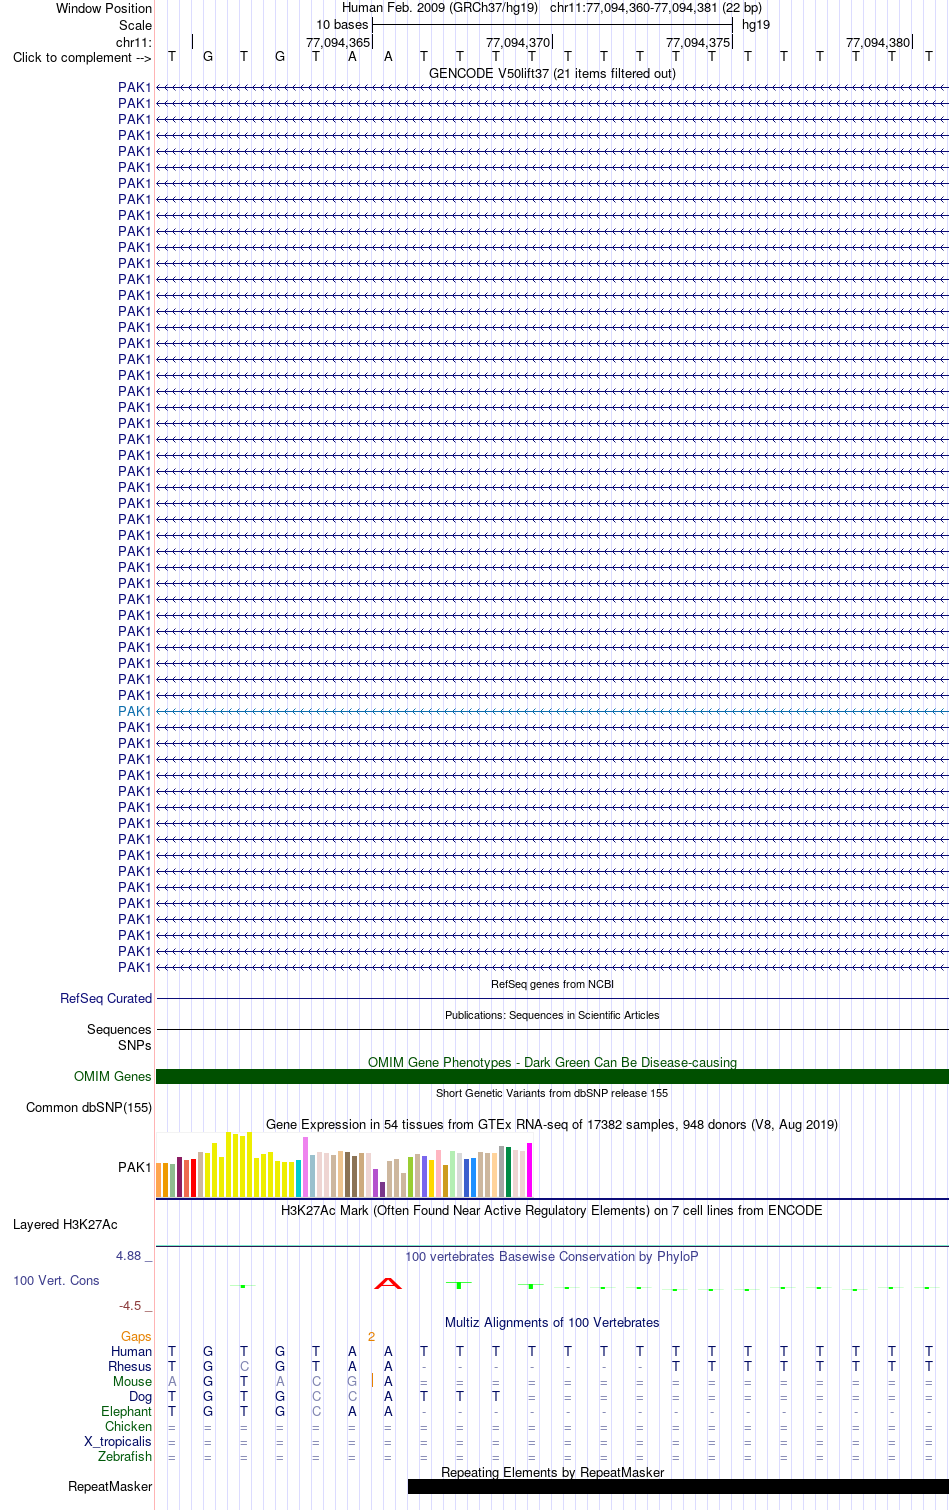The height and width of the screenshot is (1510, 950).
Task: Click 'RefSeq genes from NCBI' title
Action: tap(552, 984)
